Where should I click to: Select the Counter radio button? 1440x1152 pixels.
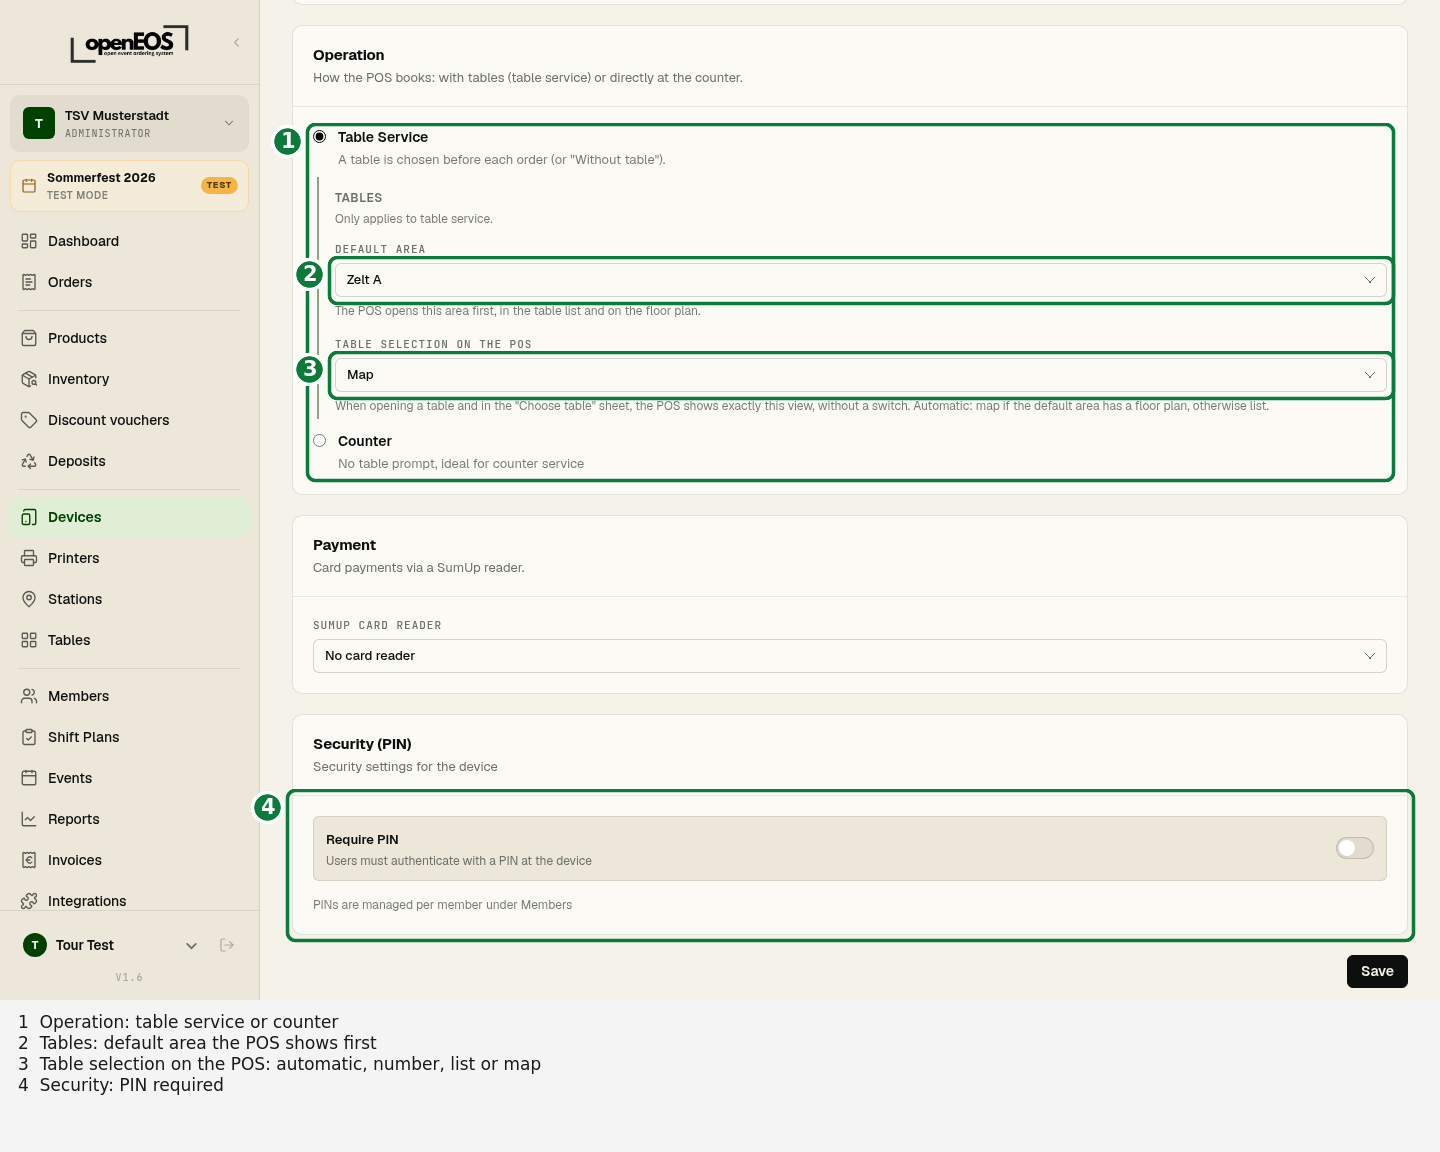(320, 440)
